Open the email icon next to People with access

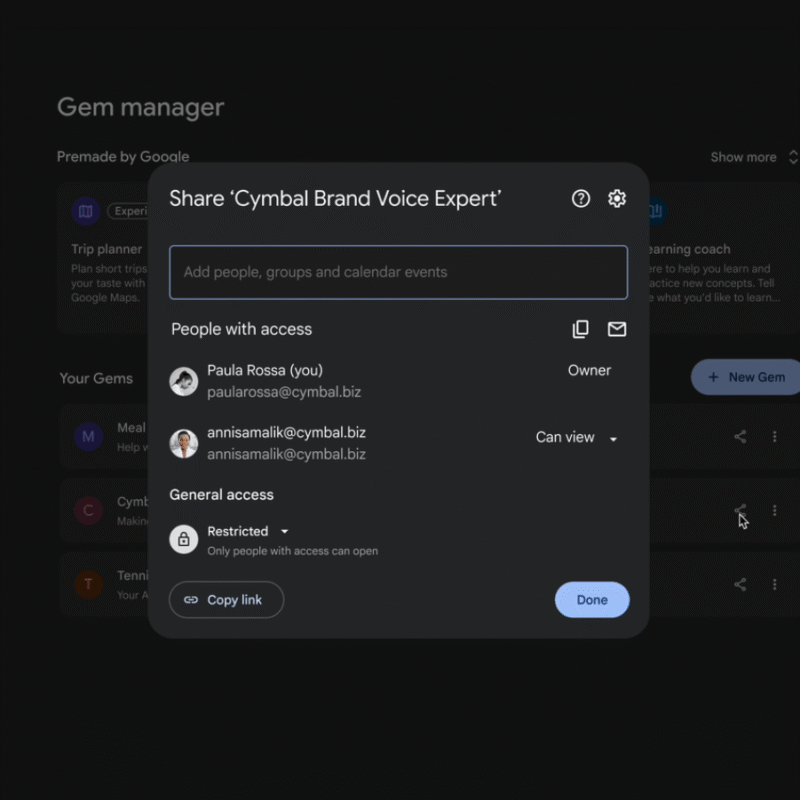click(x=616, y=328)
